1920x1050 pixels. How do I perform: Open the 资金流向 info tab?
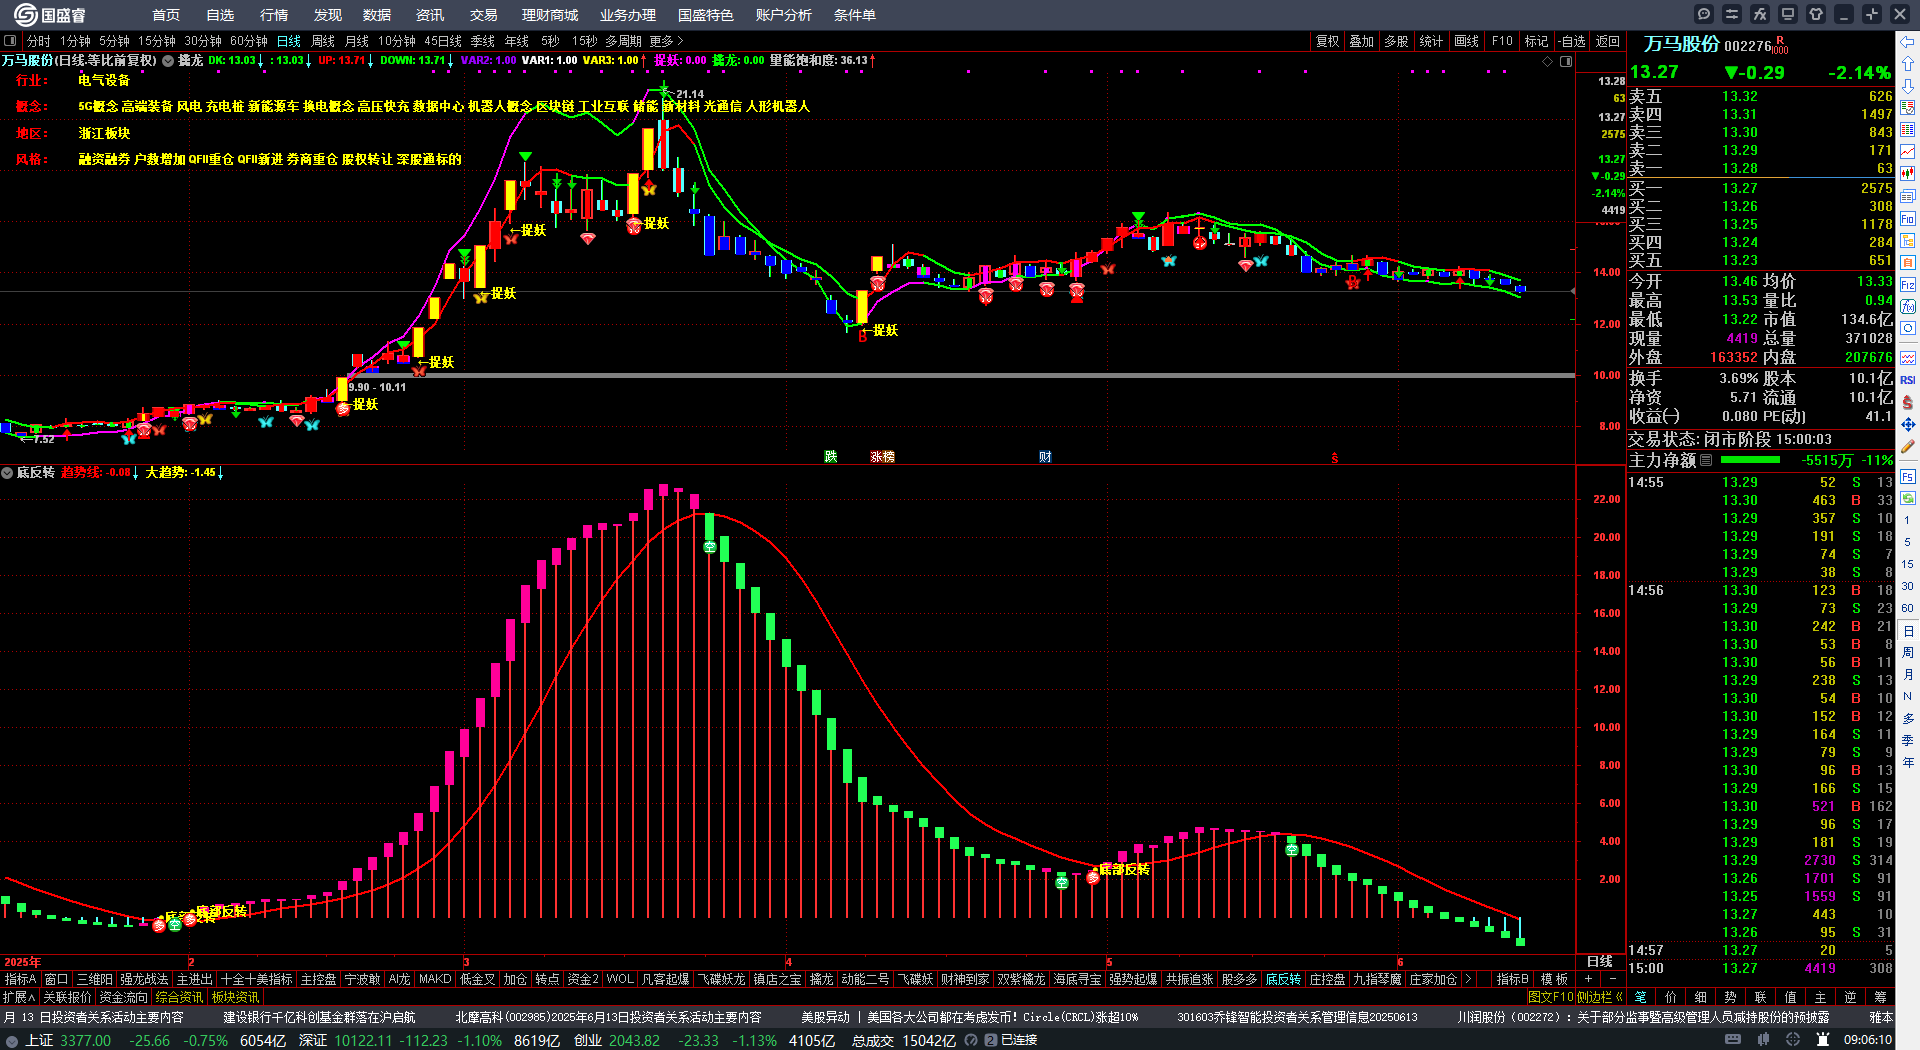tap(123, 997)
